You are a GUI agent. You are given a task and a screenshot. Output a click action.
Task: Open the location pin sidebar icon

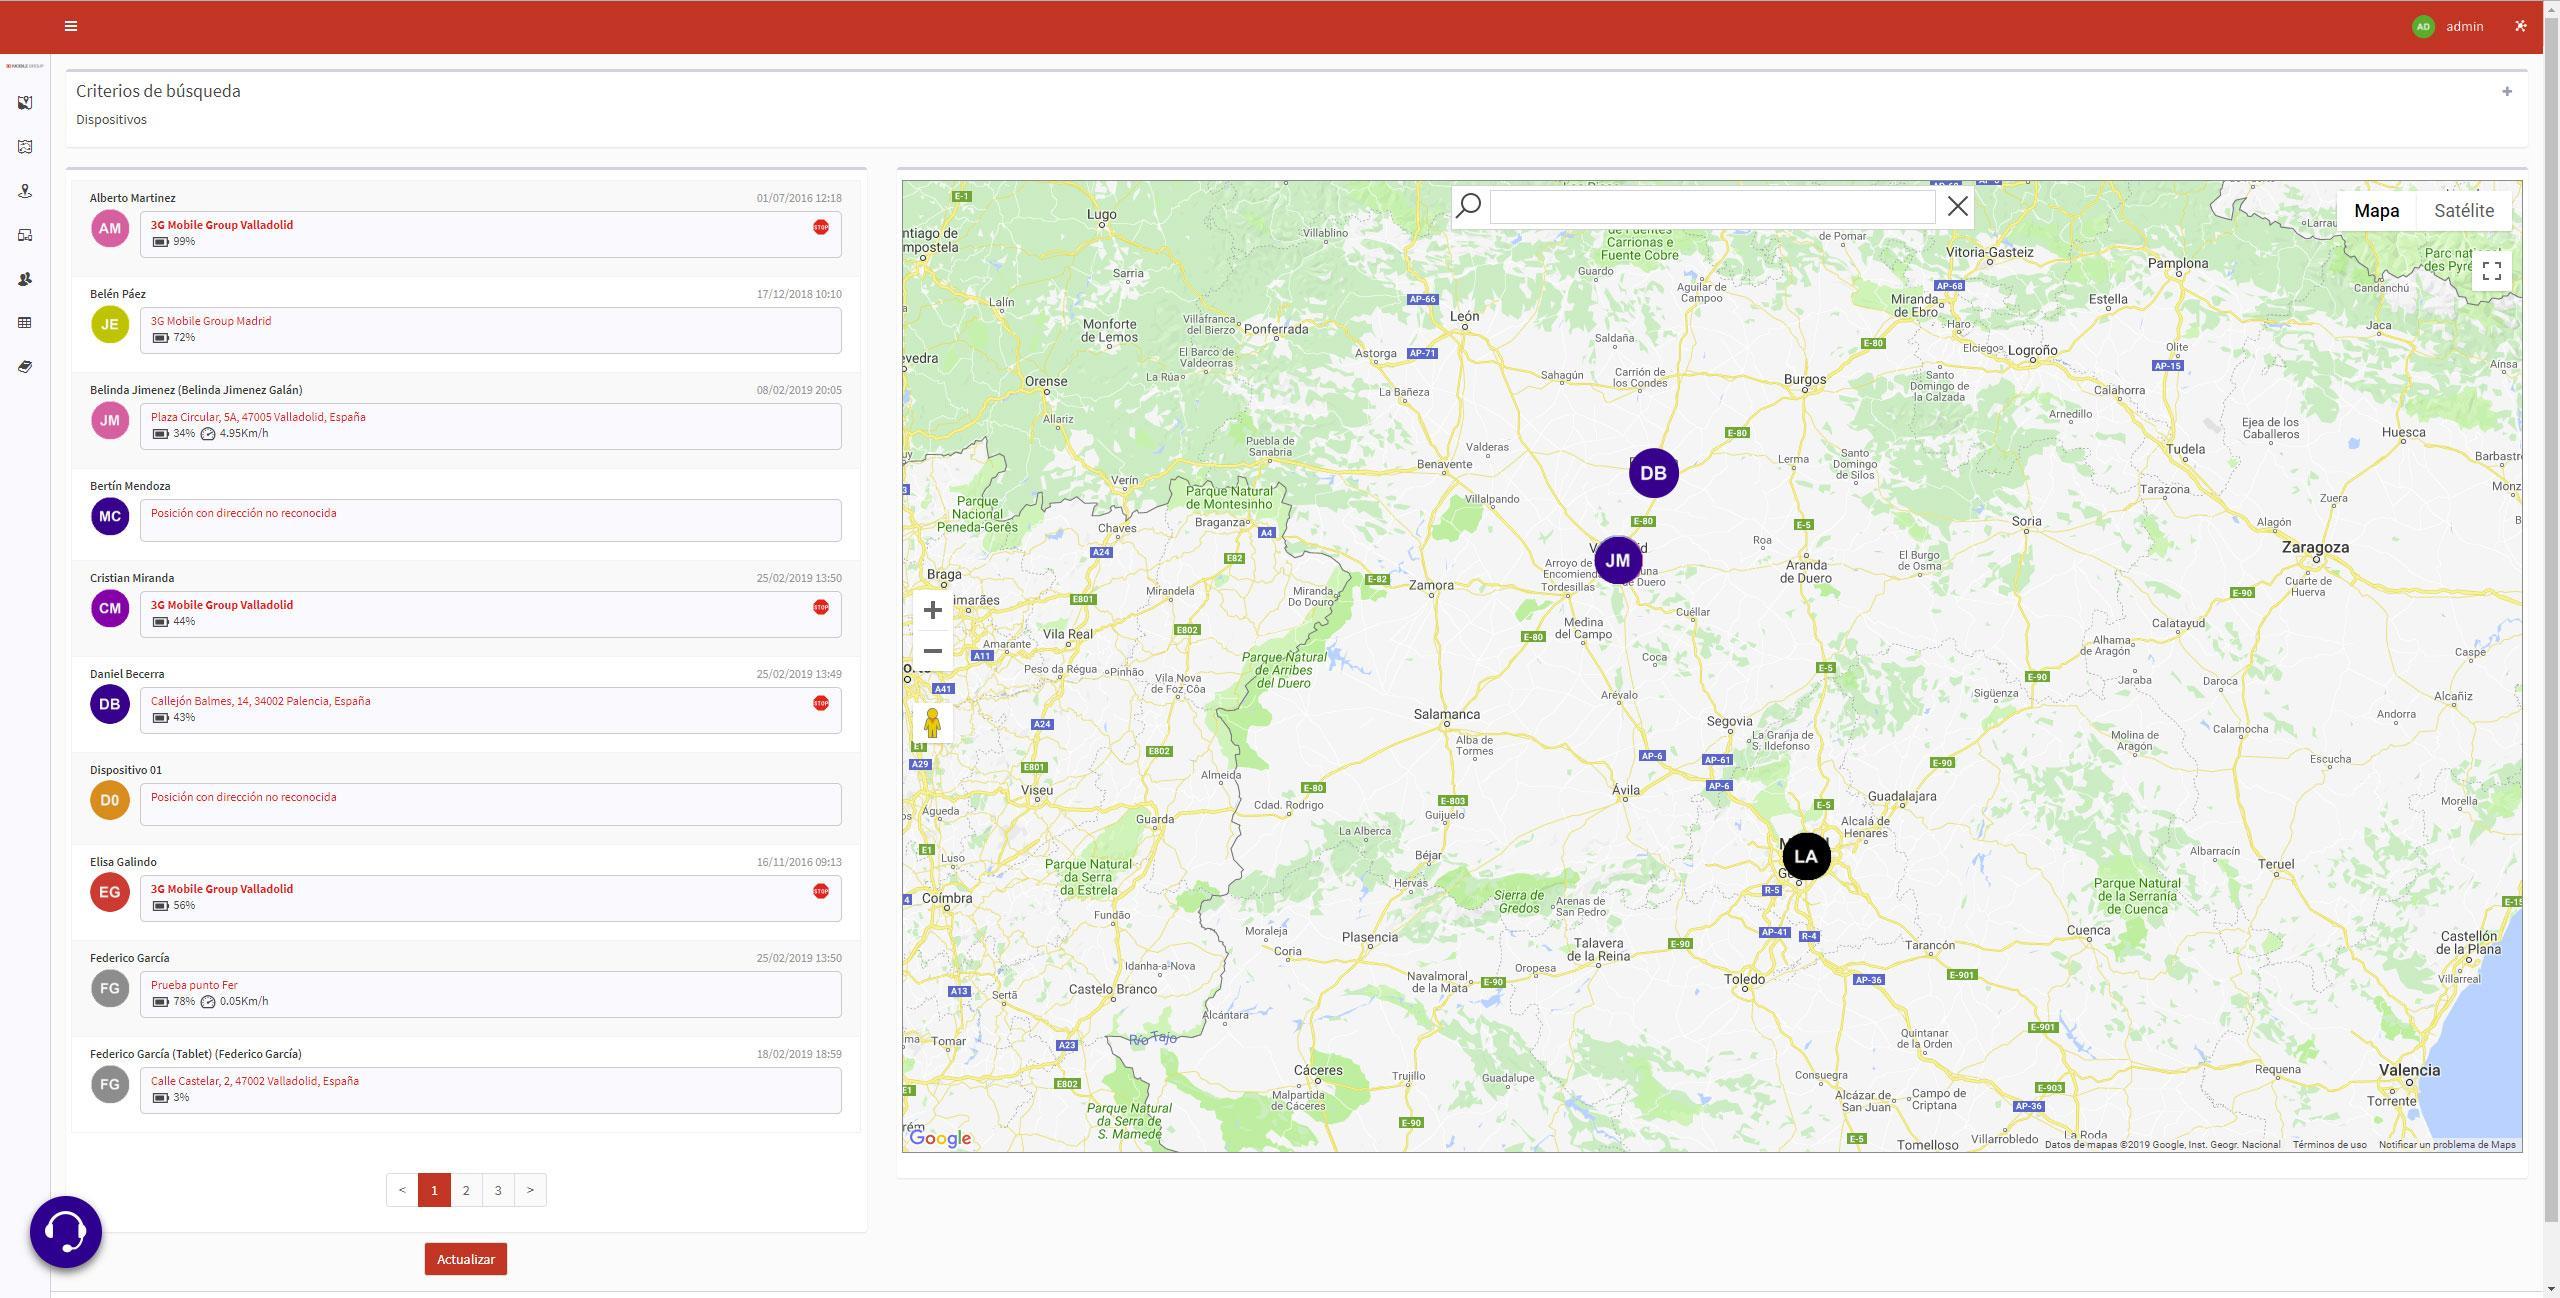coord(25,191)
